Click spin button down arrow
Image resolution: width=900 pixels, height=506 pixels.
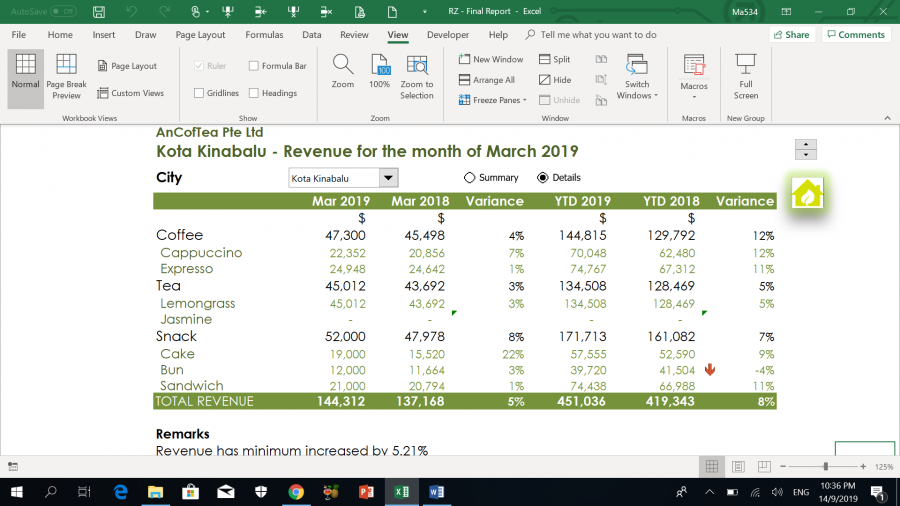pyautogui.click(x=806, y=155)
